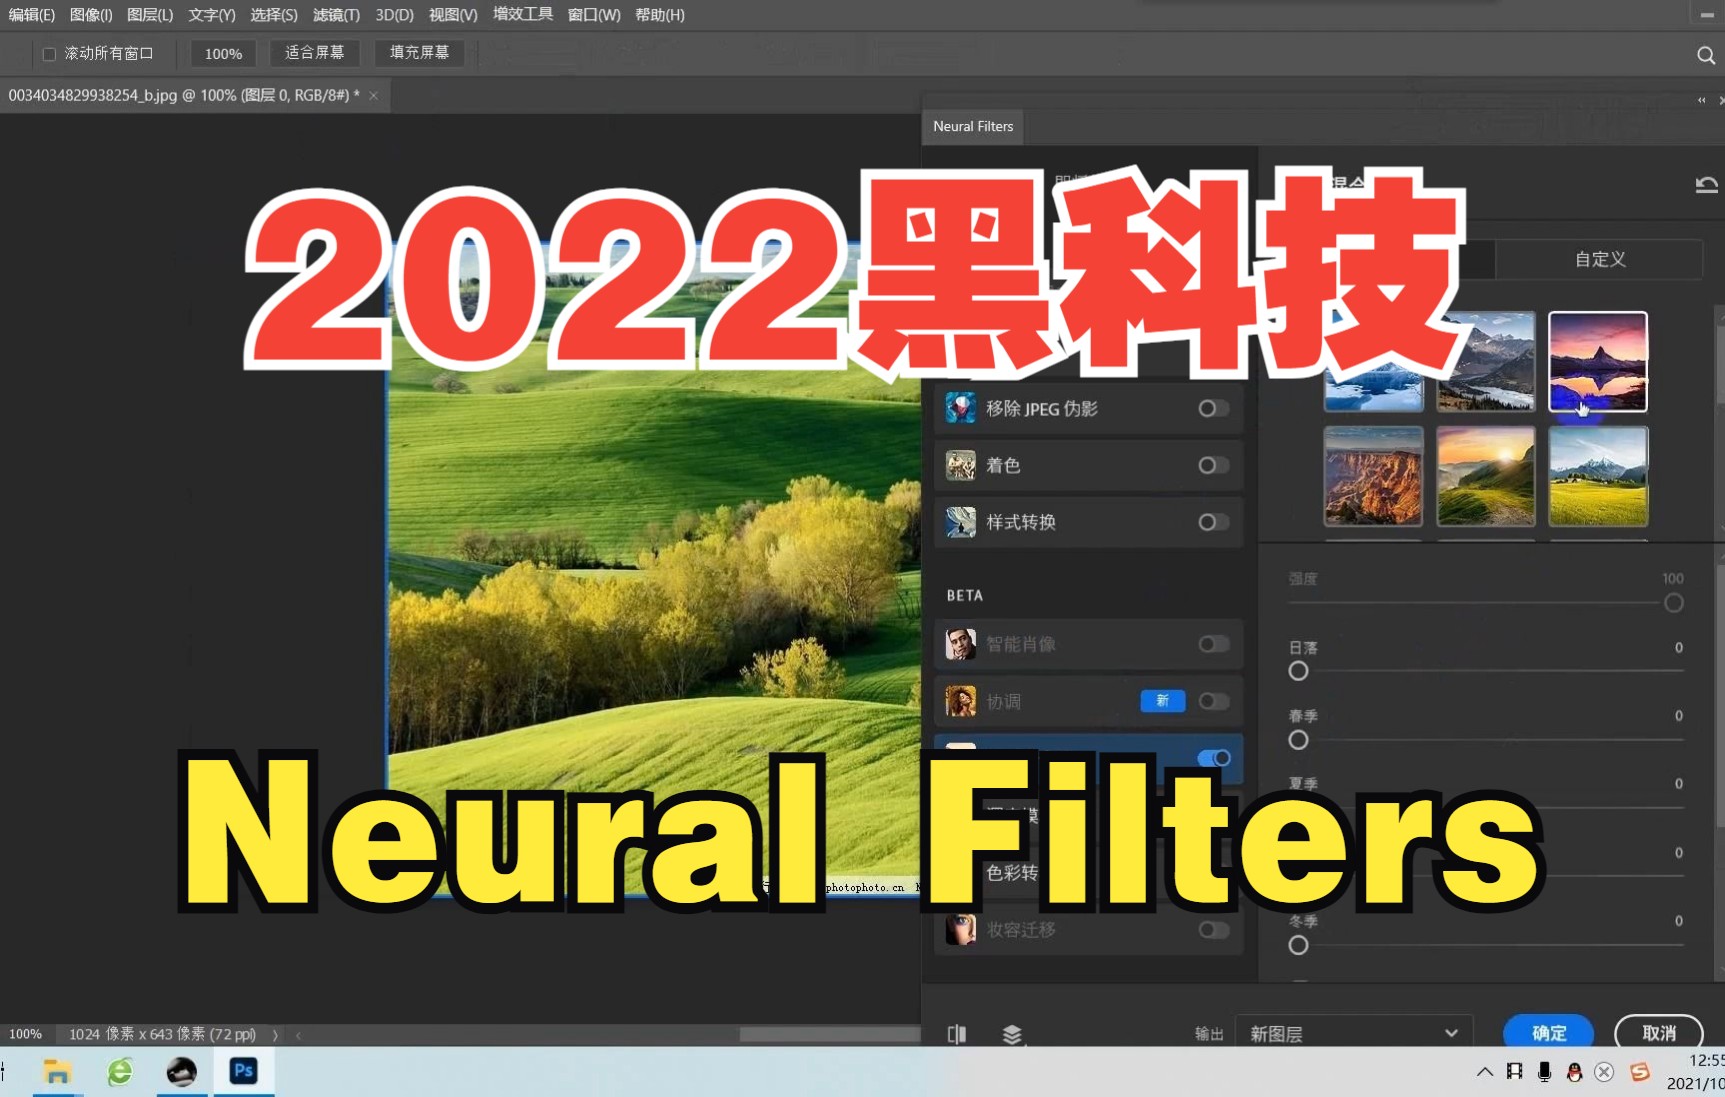Screen dimensions: 1725x1097
Task: Click the 妆容迁移 filter eye icon
Action: (x=960, y=929)
